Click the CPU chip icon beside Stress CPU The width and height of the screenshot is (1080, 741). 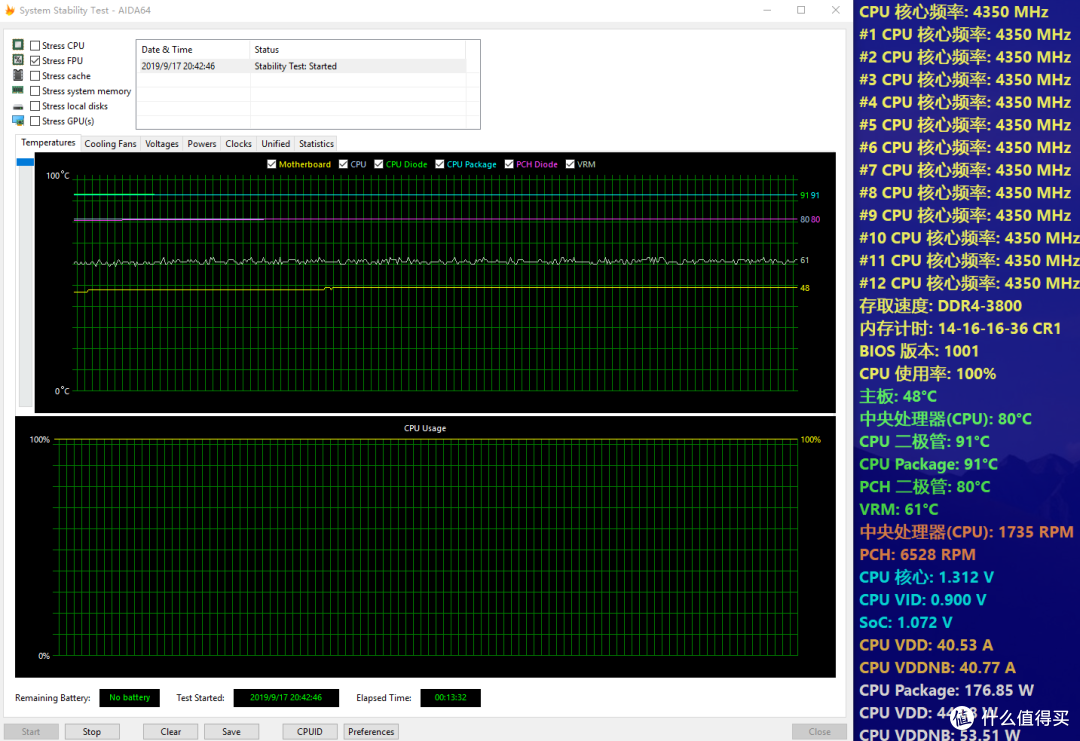click(x=19, y=45)
